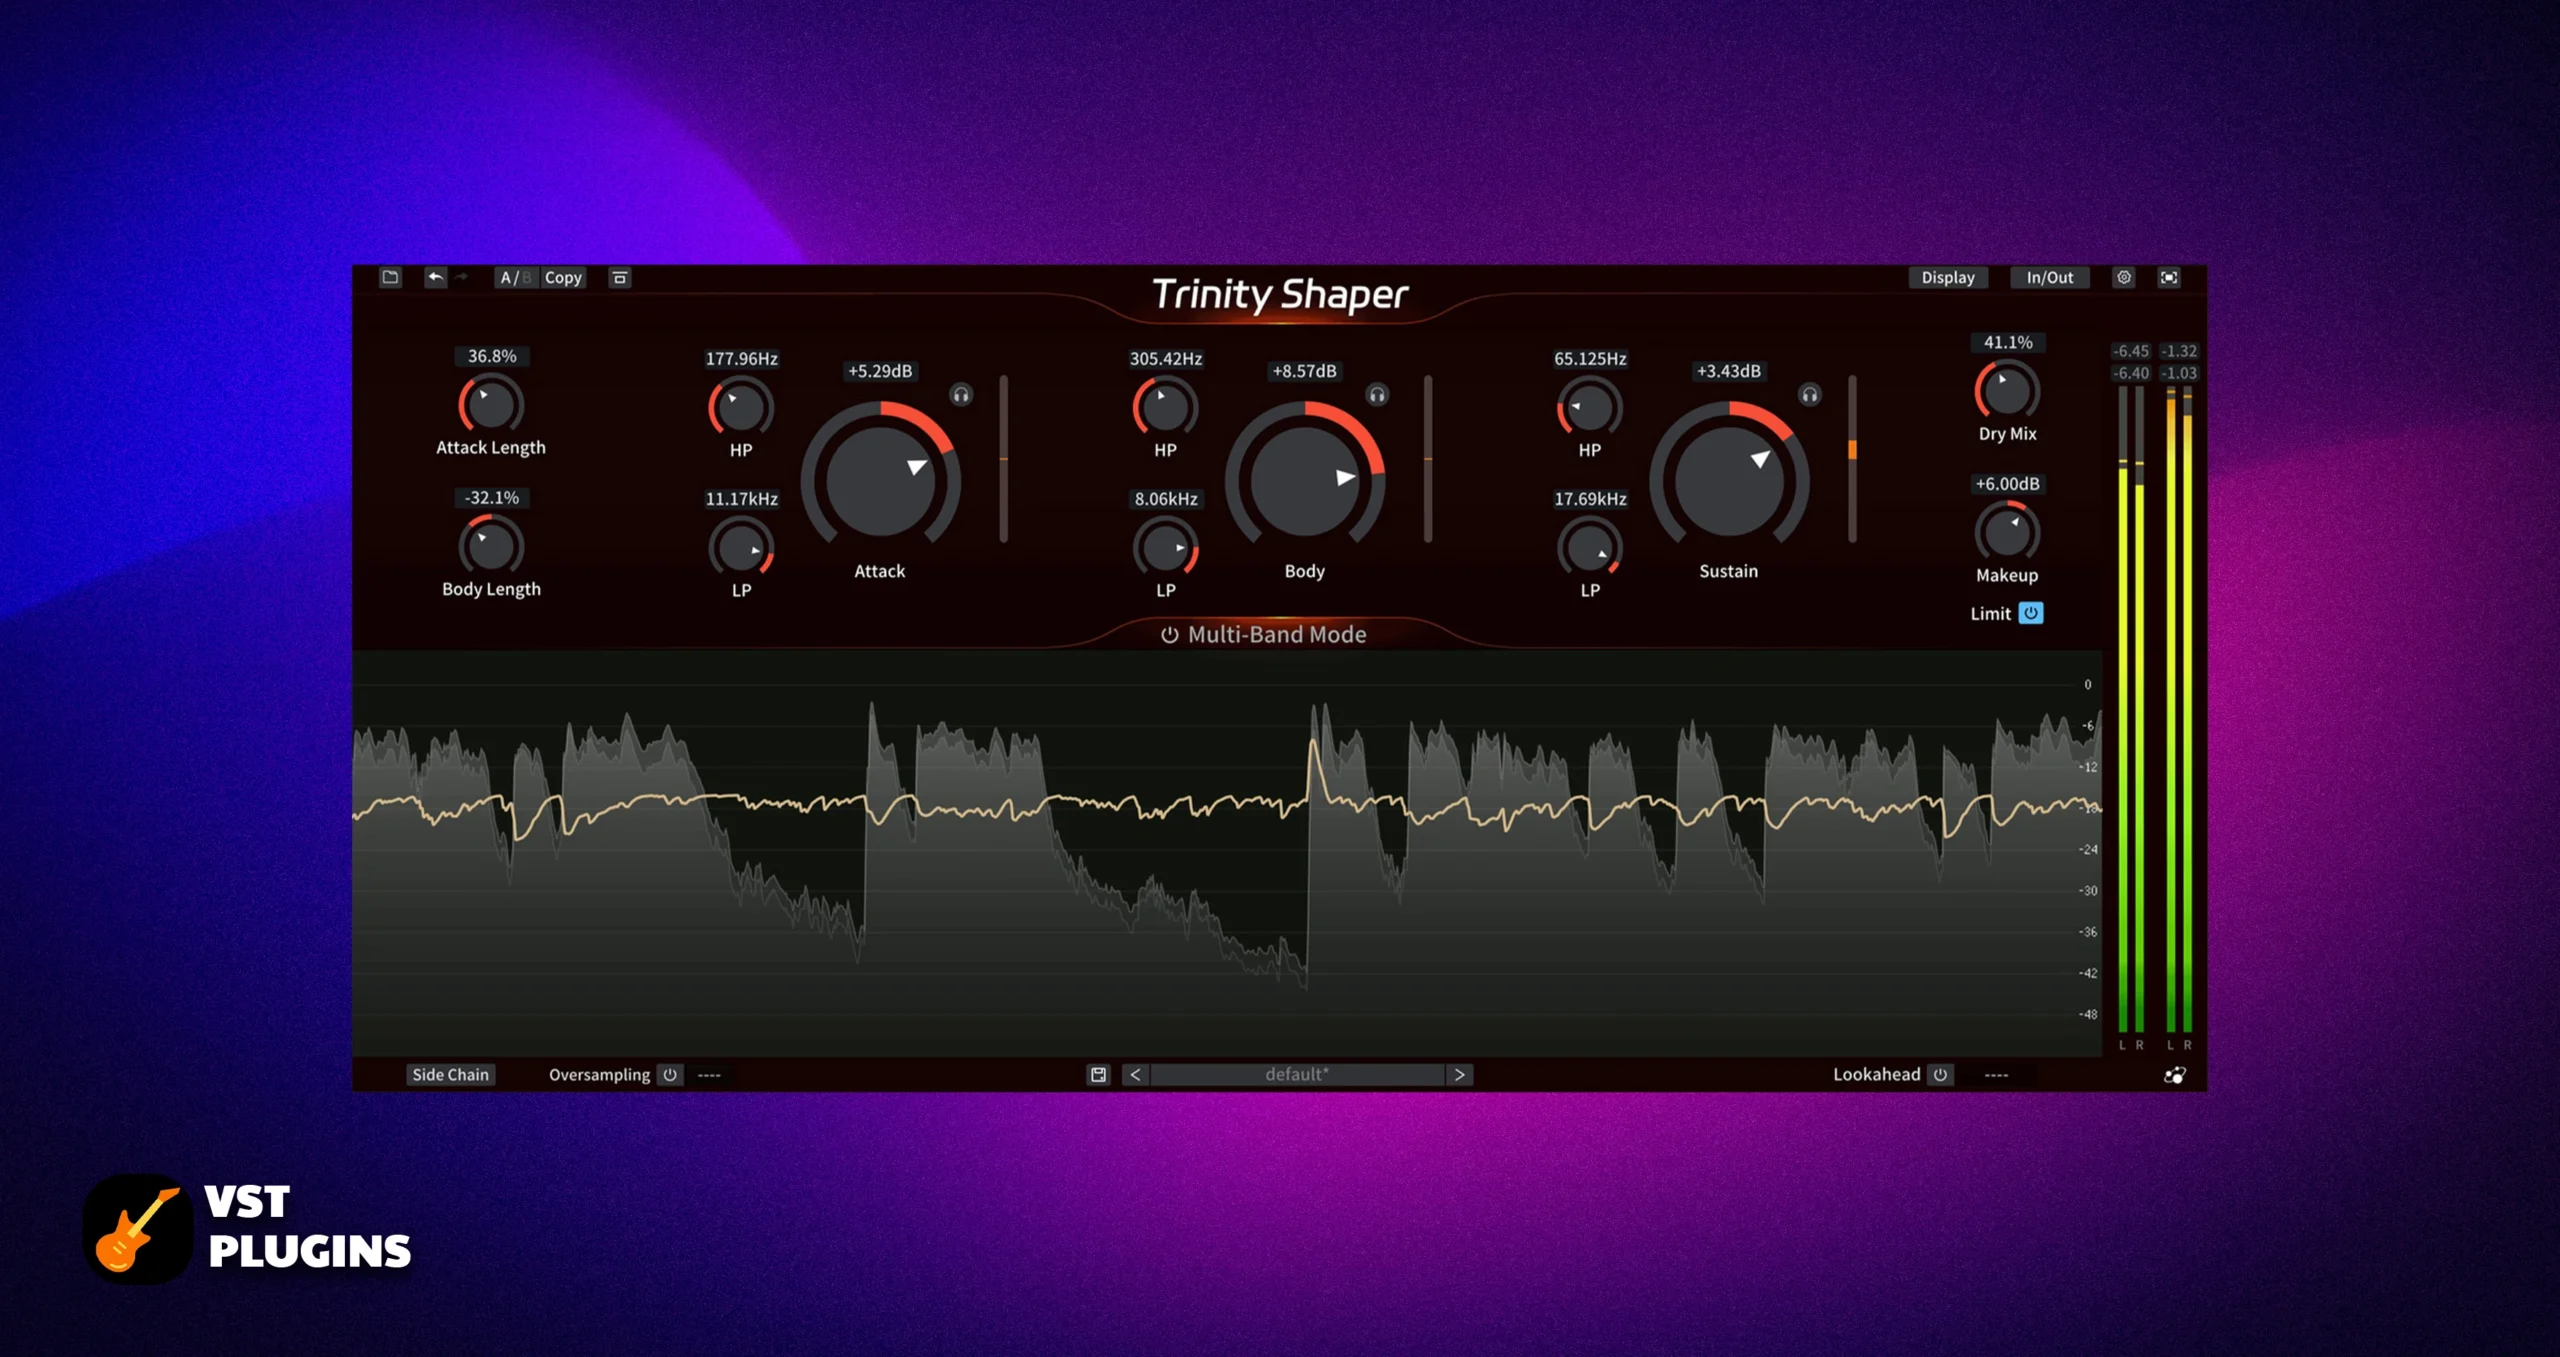Click the Side Chain button

click(450, 1074)
